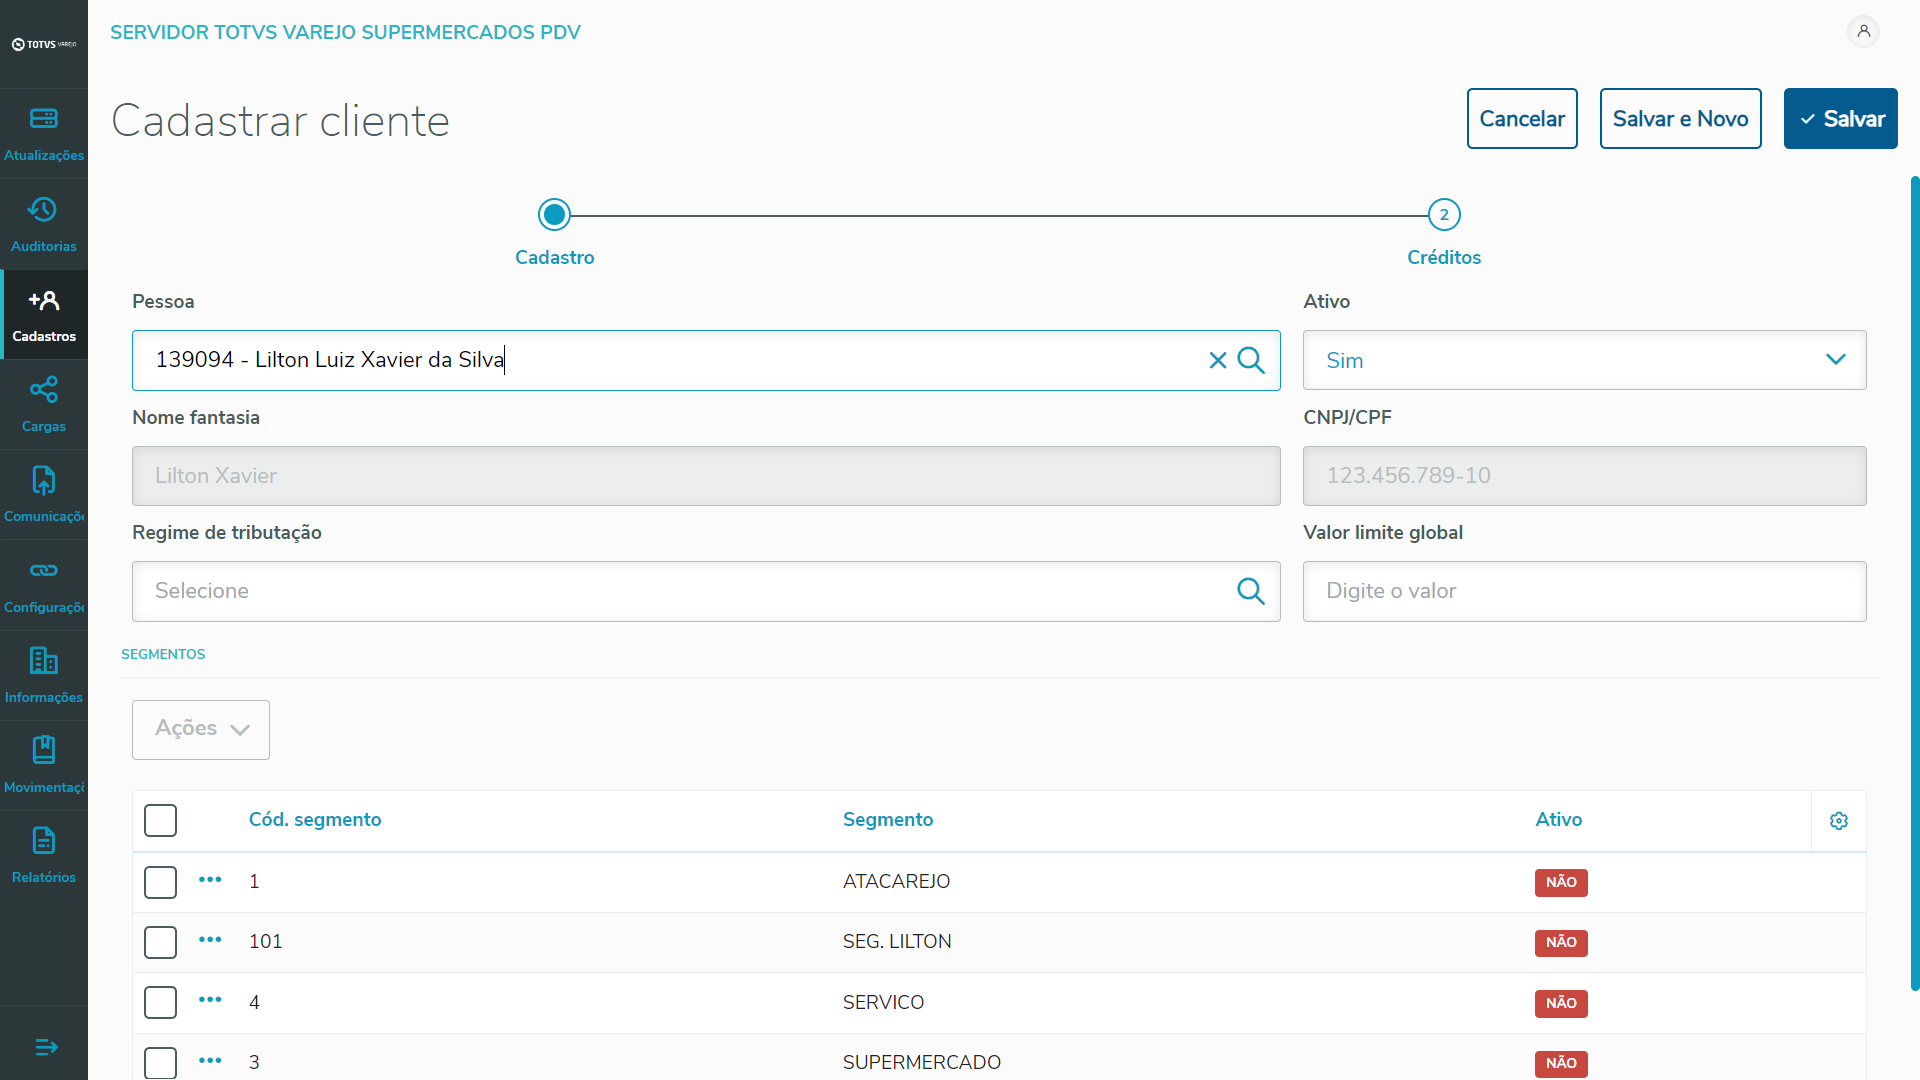The image size is (1920, 1080).
Task: Check the ATACAREJO segment row checkbox
Action: click(160, 882)
